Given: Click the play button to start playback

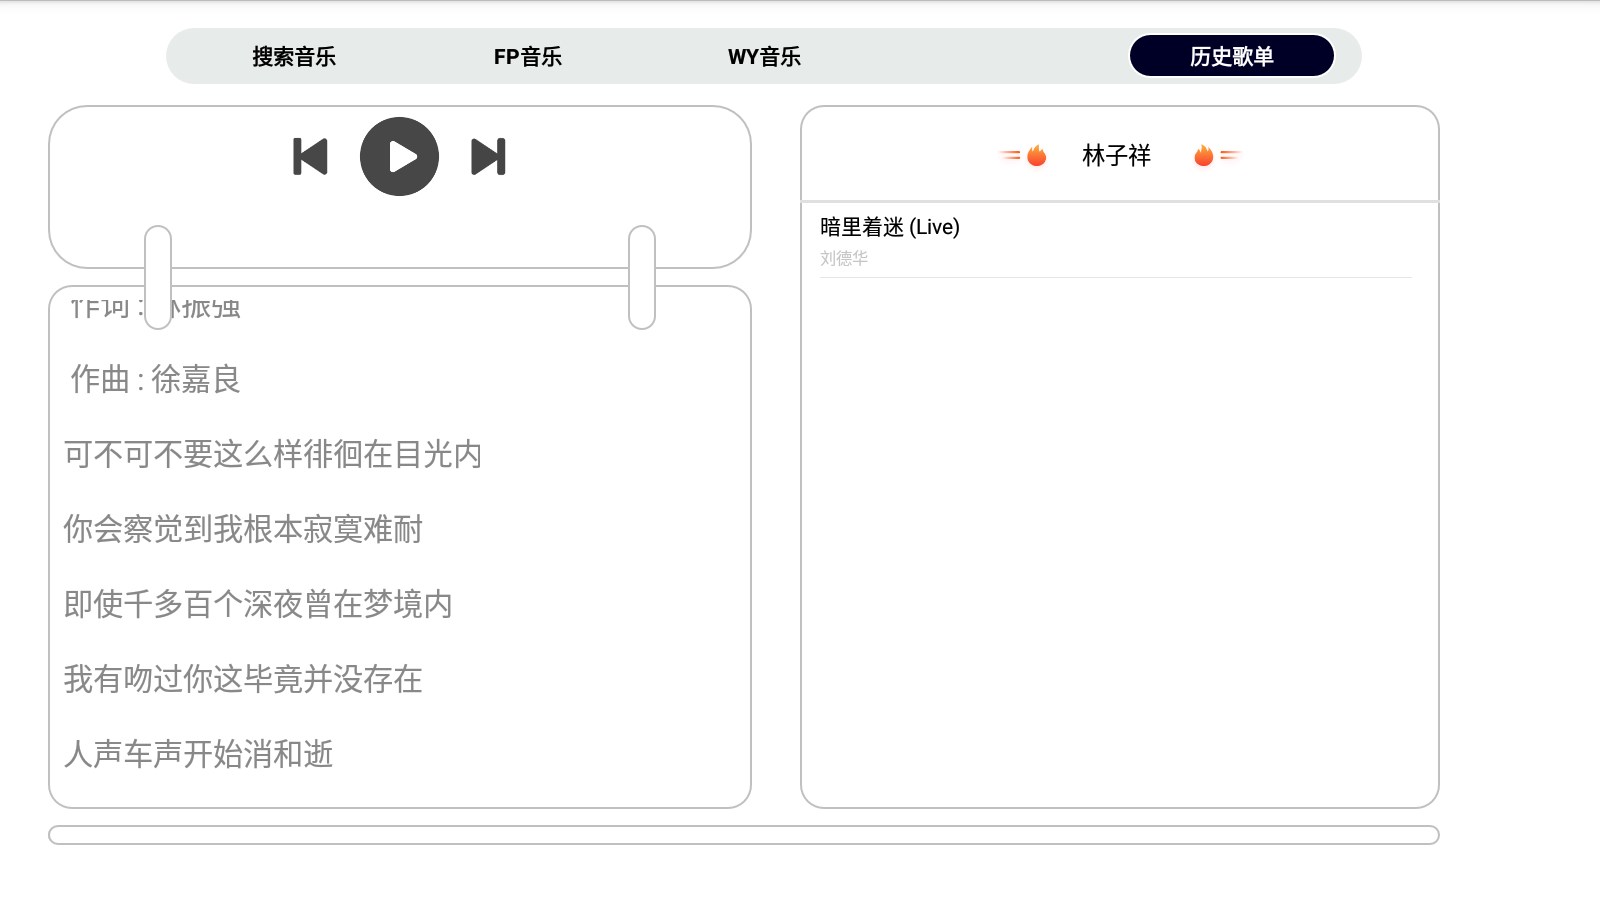Looking at the screenshot, I should click(x=400, y=155).
